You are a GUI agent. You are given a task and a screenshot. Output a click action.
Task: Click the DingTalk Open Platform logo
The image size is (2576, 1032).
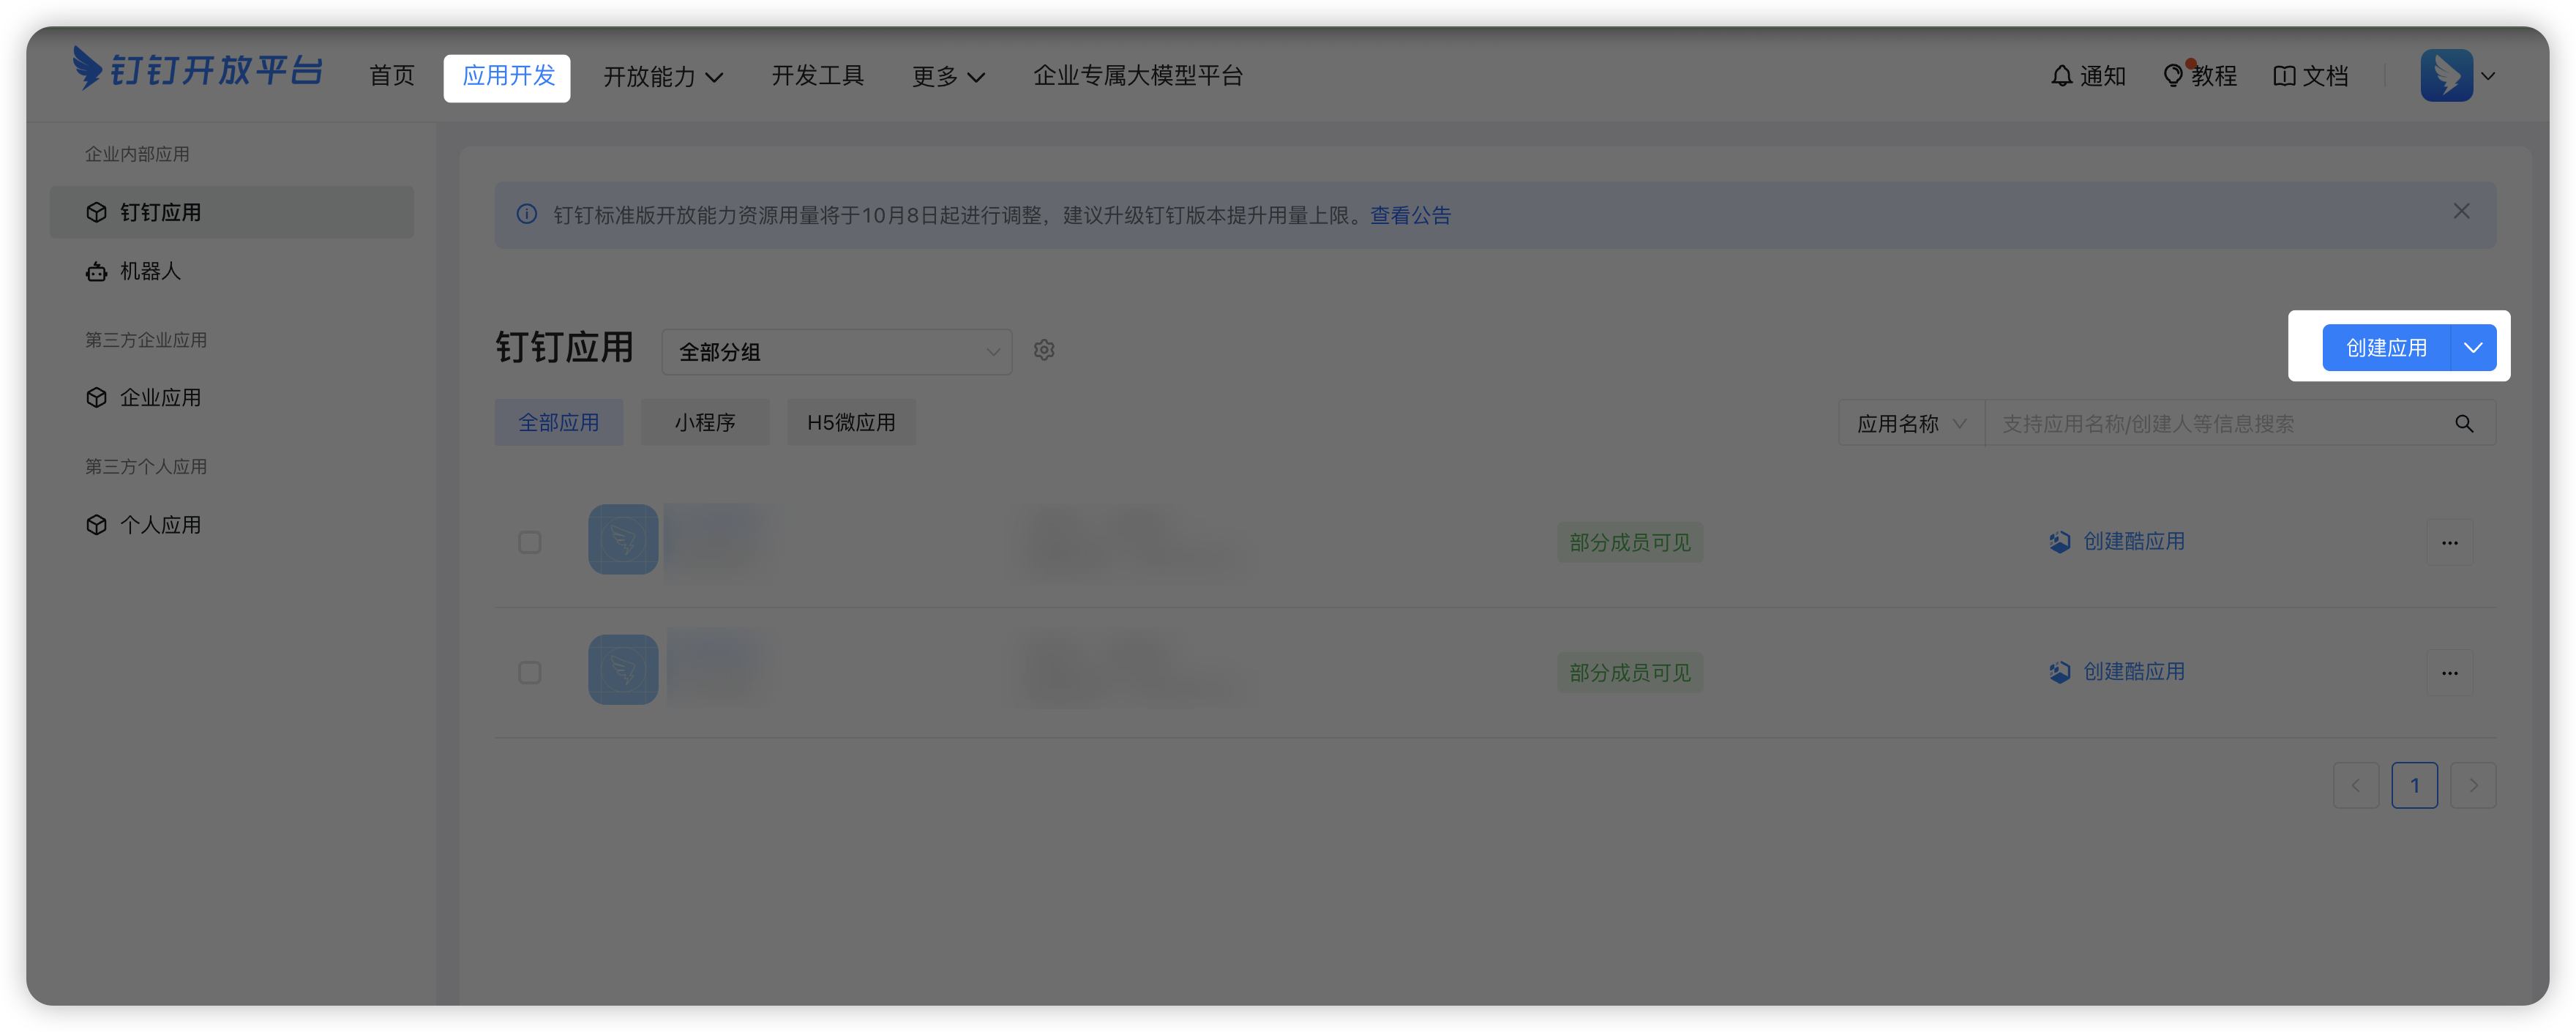(197, 70)
